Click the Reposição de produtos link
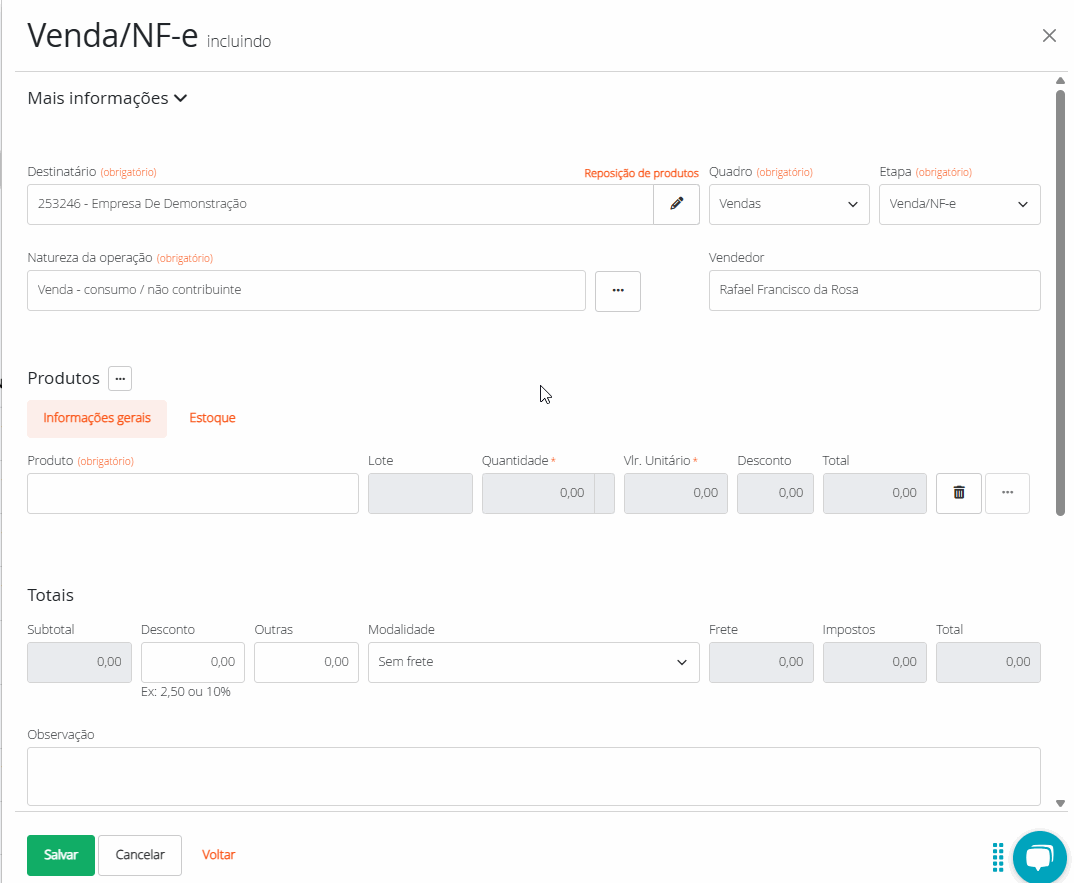The image size is (1074, 883). coord(641,173)
